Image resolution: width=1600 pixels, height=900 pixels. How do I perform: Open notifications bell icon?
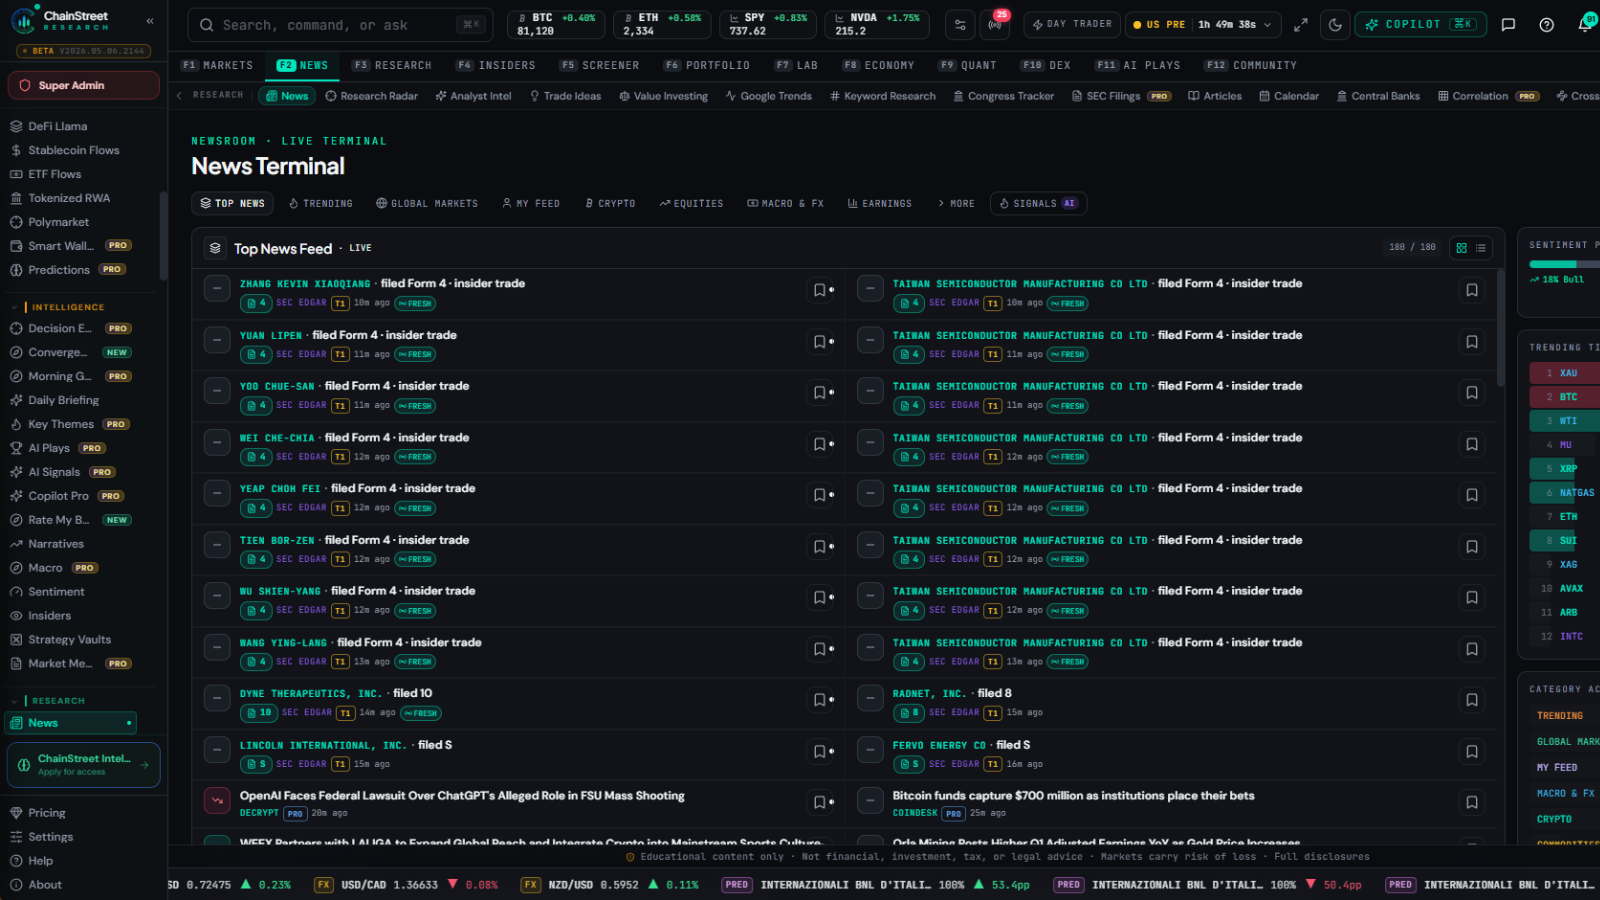1585,25
